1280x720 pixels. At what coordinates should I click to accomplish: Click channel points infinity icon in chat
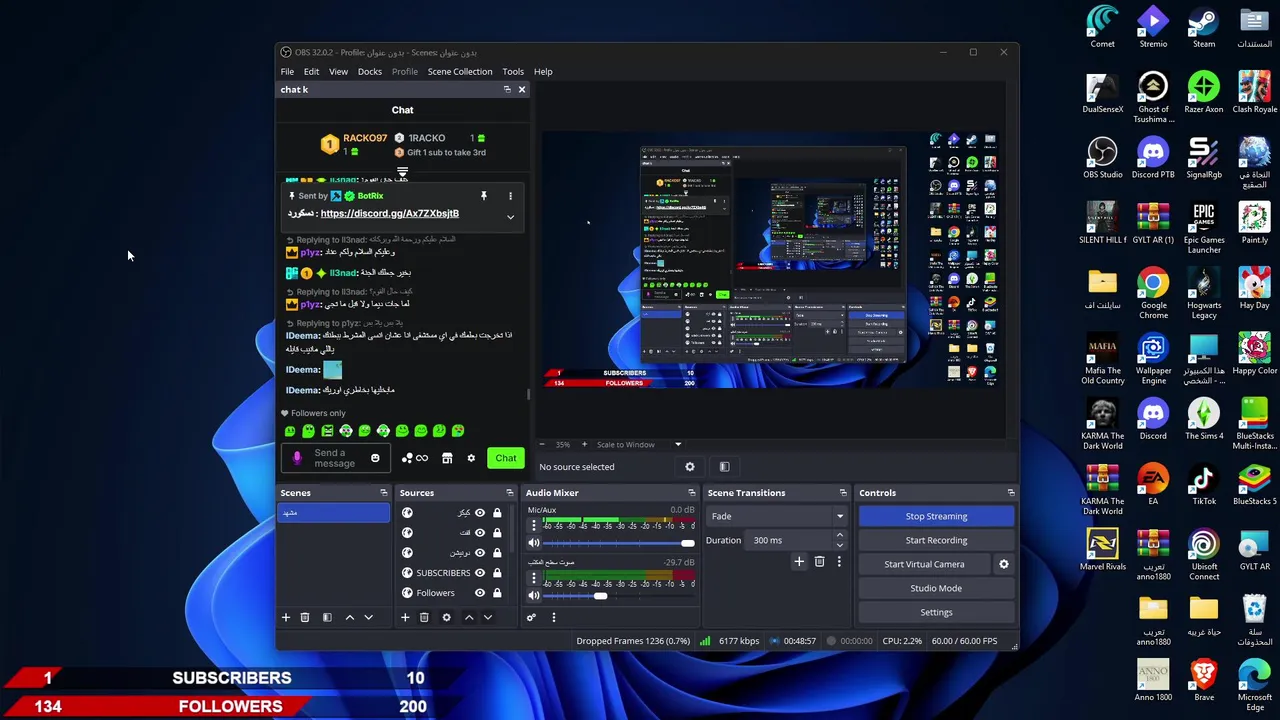422,458
